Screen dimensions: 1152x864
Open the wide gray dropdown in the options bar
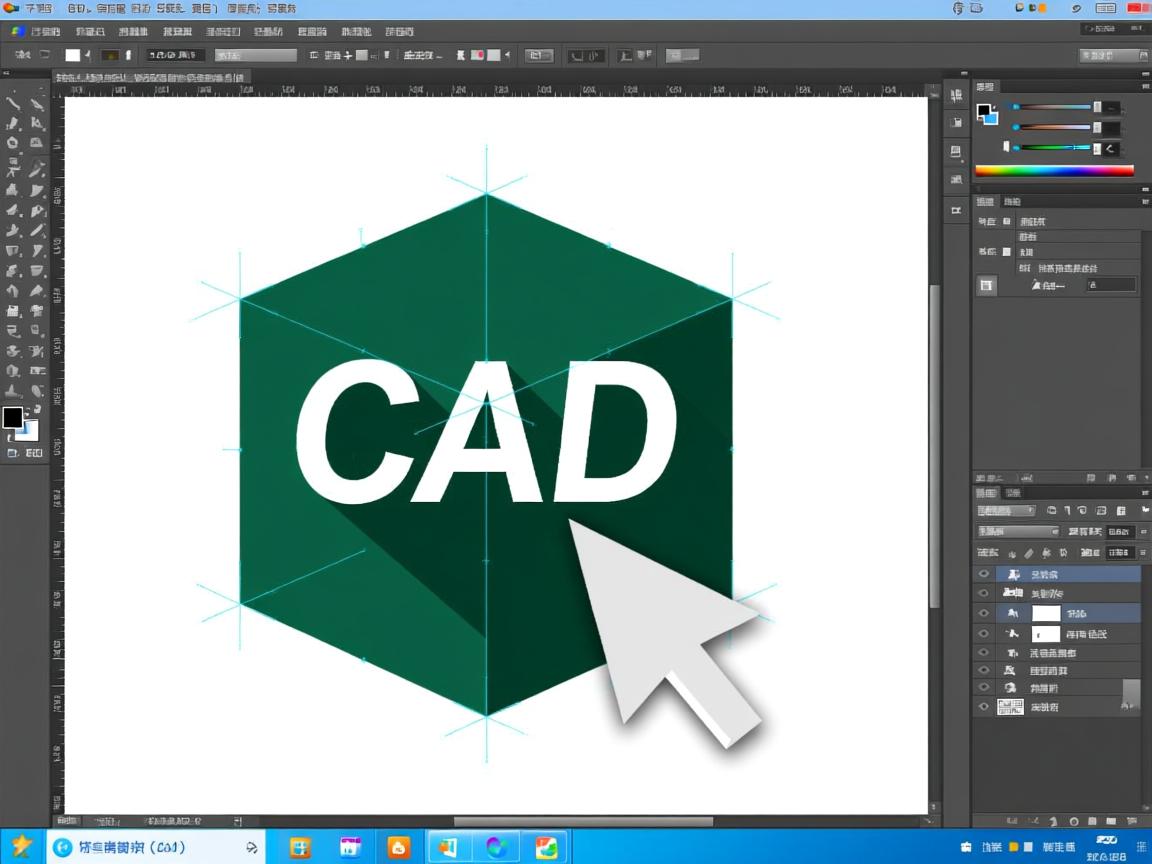(x=255, y=56)
